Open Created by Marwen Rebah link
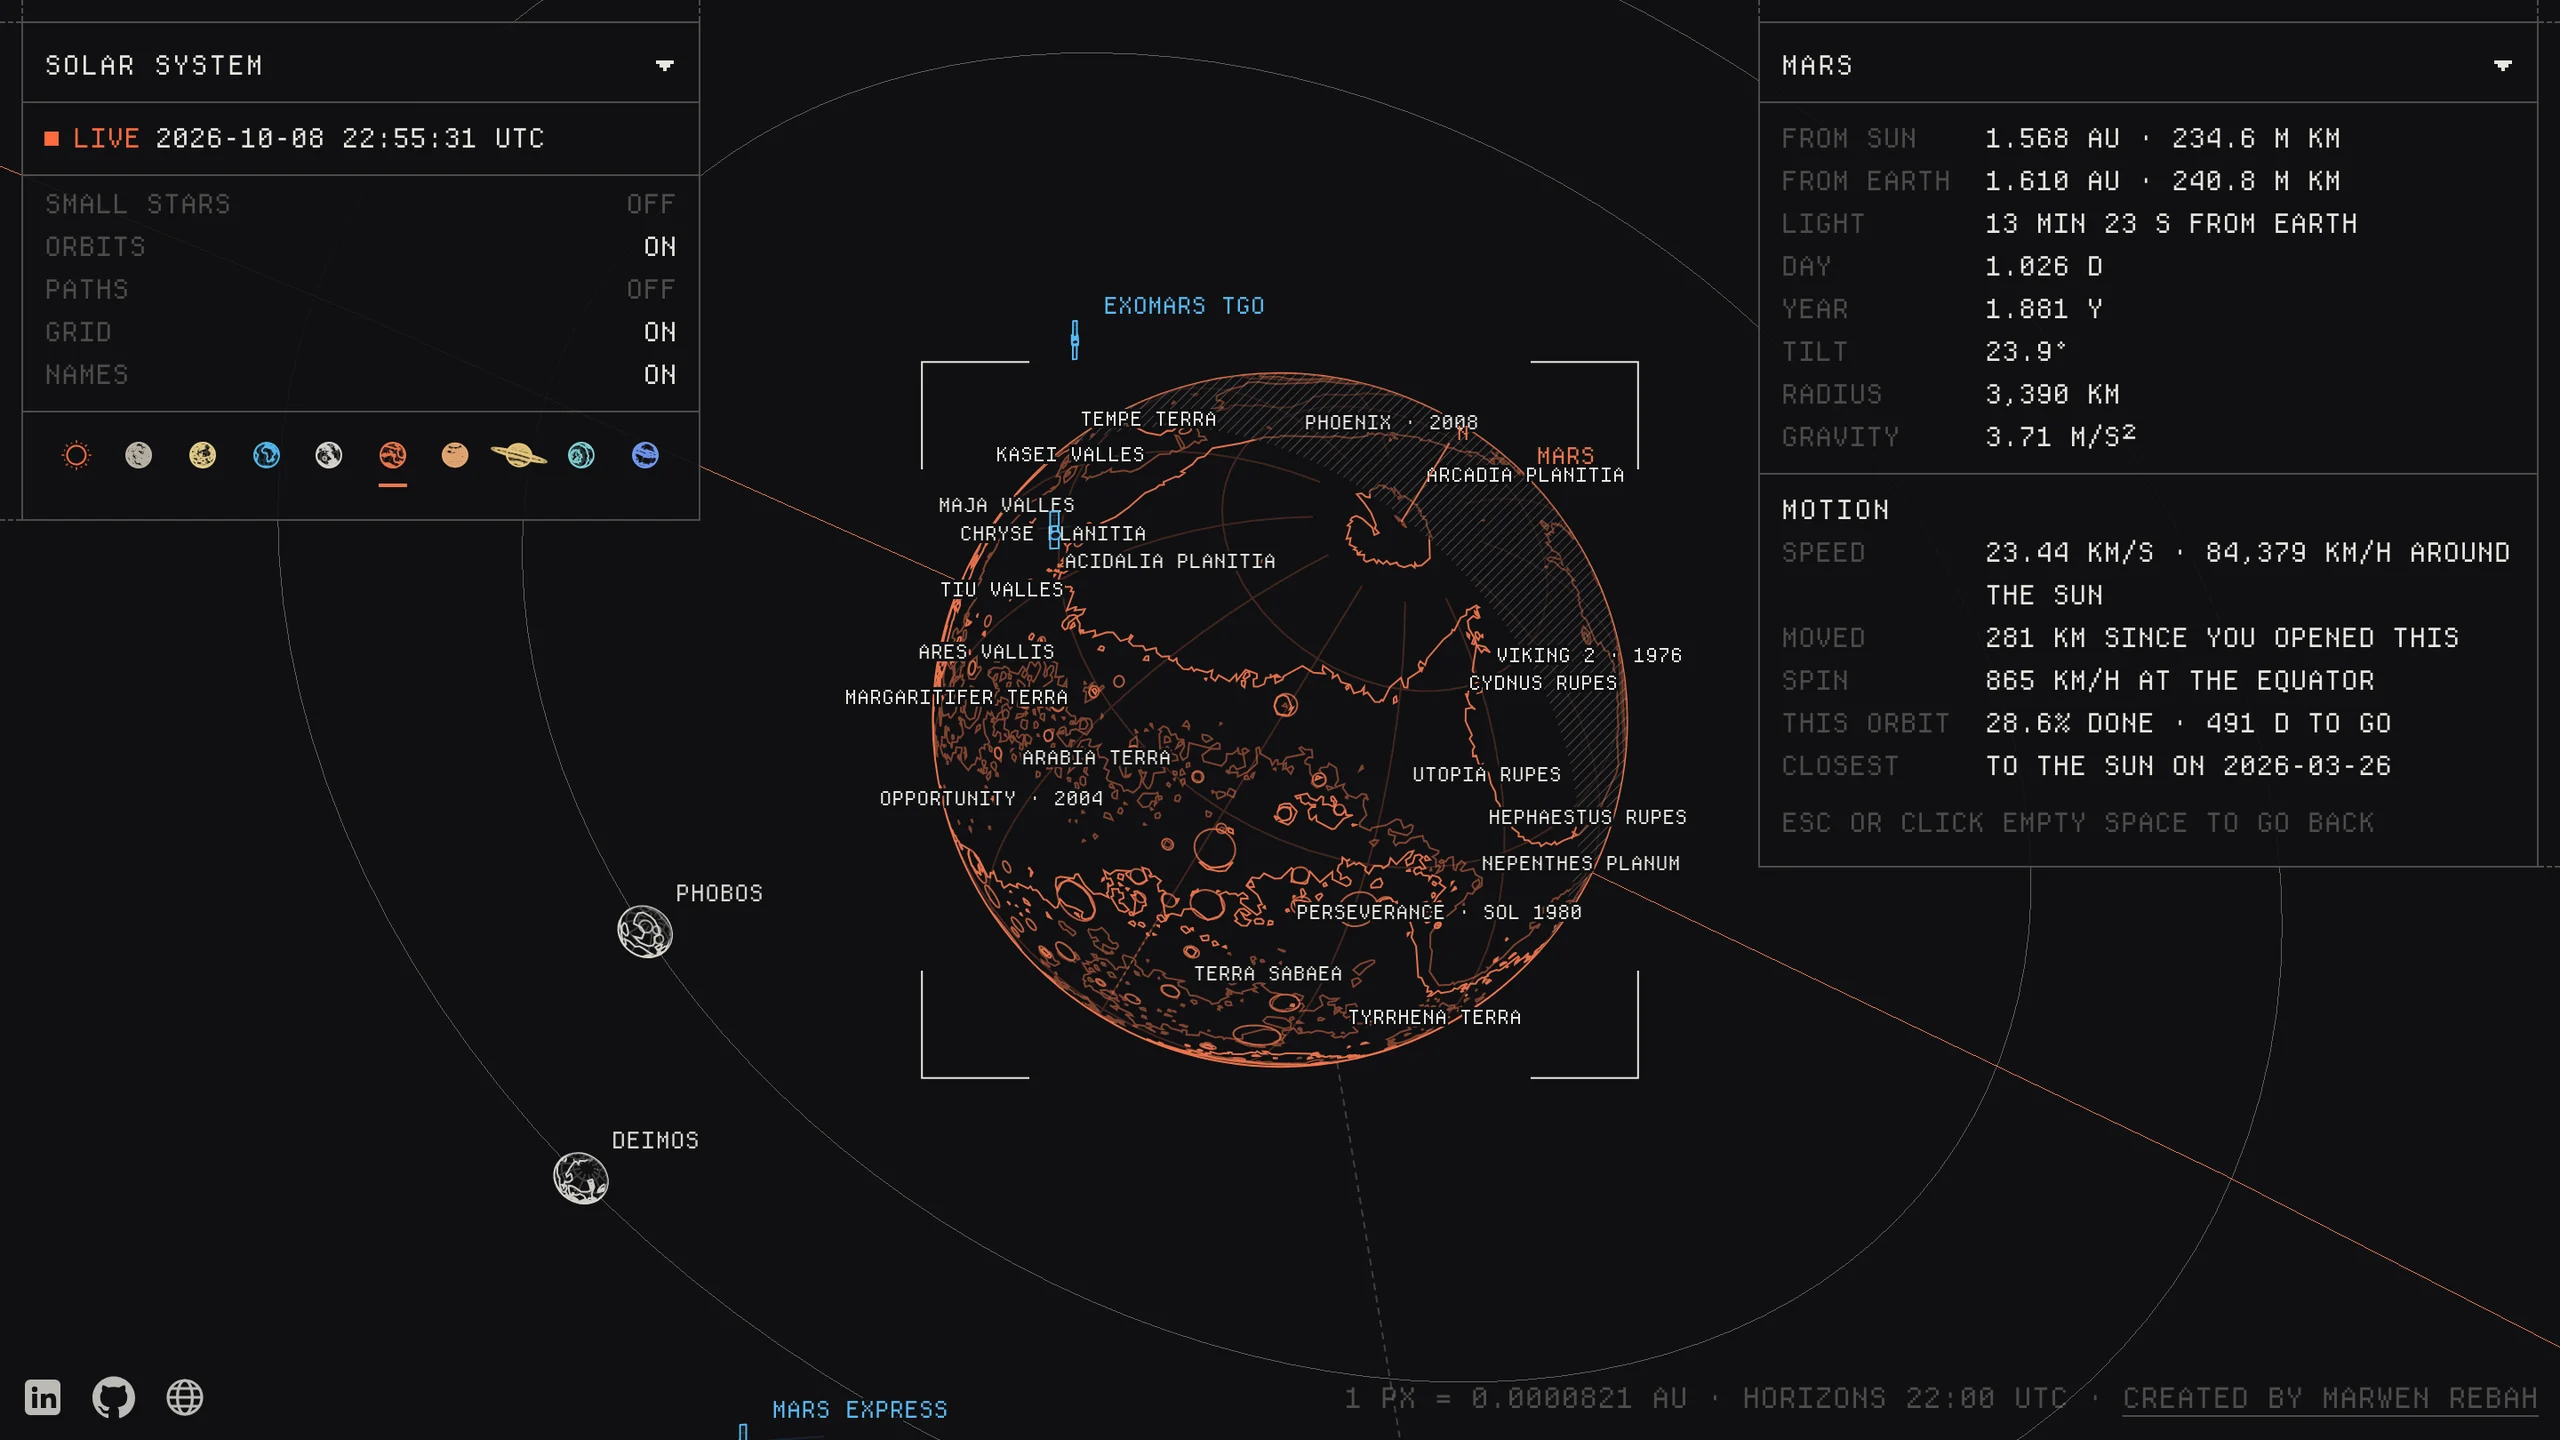Screen dimensions: 2560x1440 pos(2330,1398)
